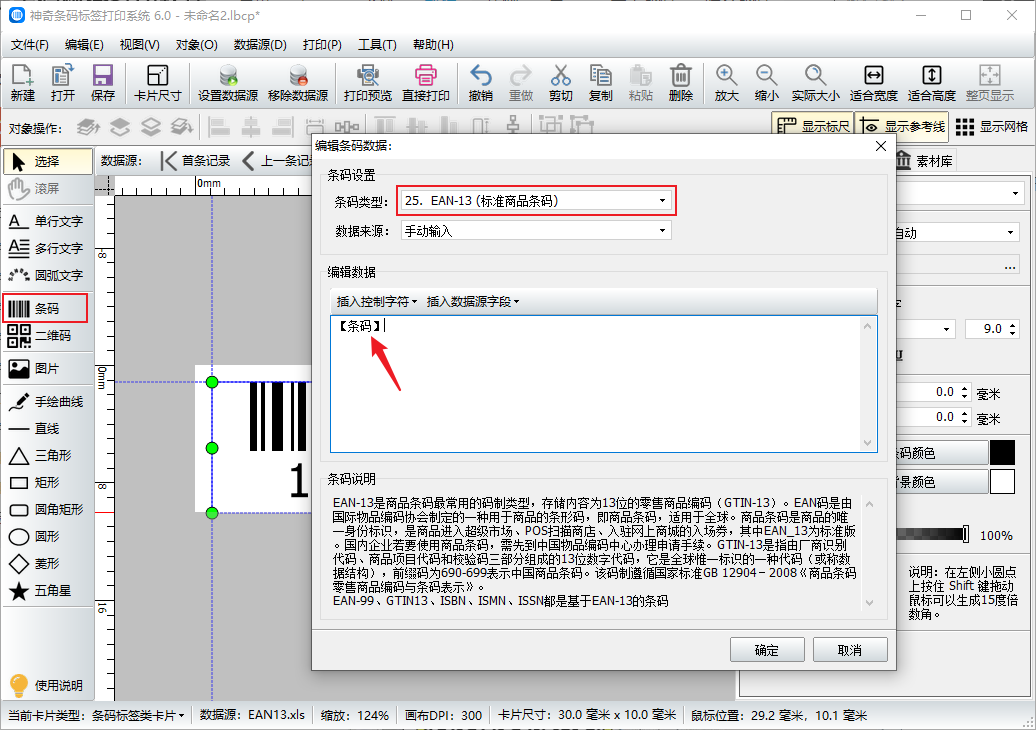1036x730 pixels.
Task: Open the 数据源(D) menu
Action: click(260, 44)
